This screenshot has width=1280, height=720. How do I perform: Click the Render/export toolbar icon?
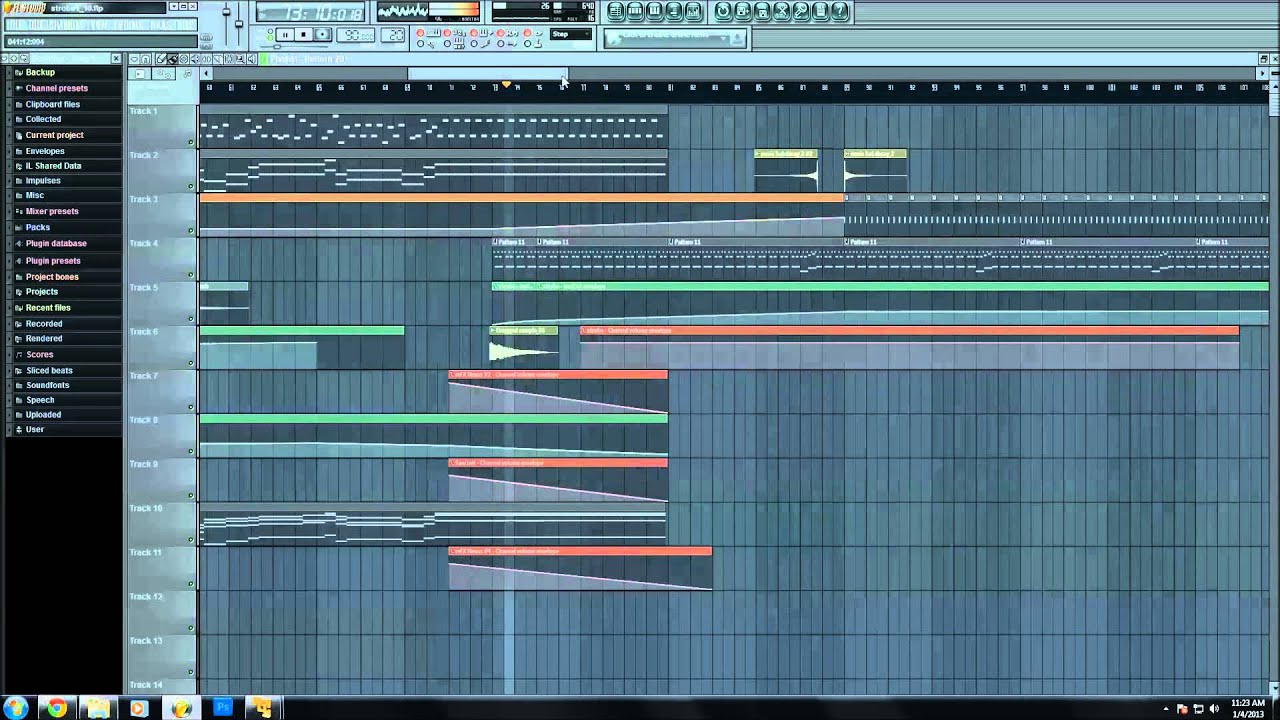pos(762,11)
